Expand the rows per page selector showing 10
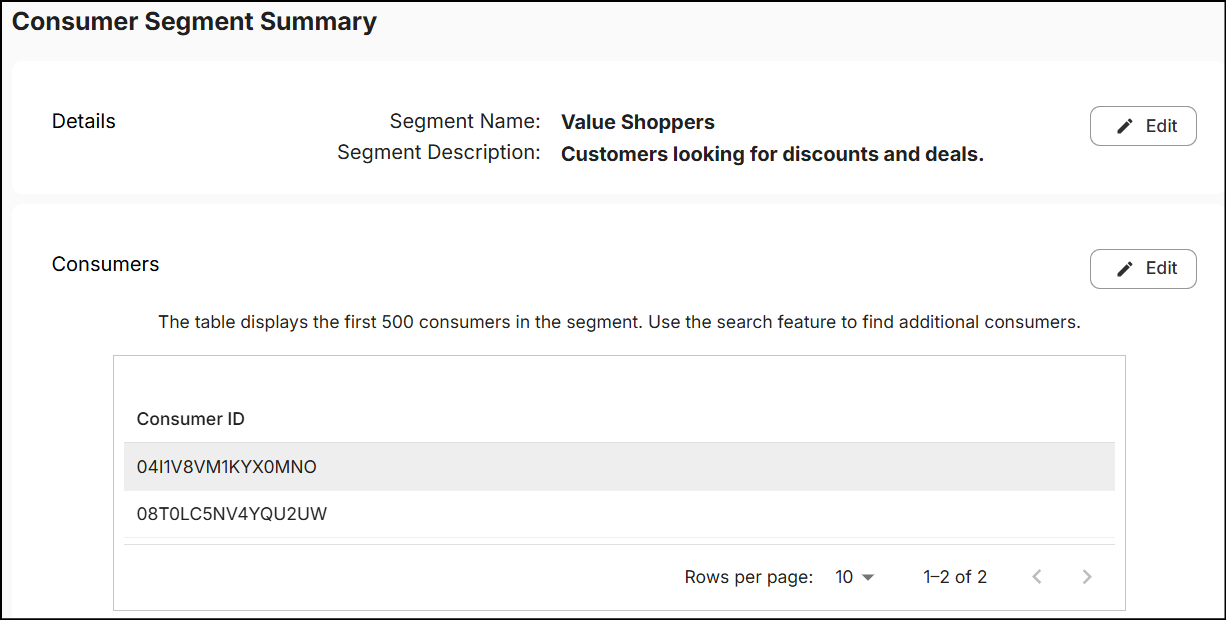Viewport: 1226px width, 620px height. pyautogui.click(x=854, y=576)
